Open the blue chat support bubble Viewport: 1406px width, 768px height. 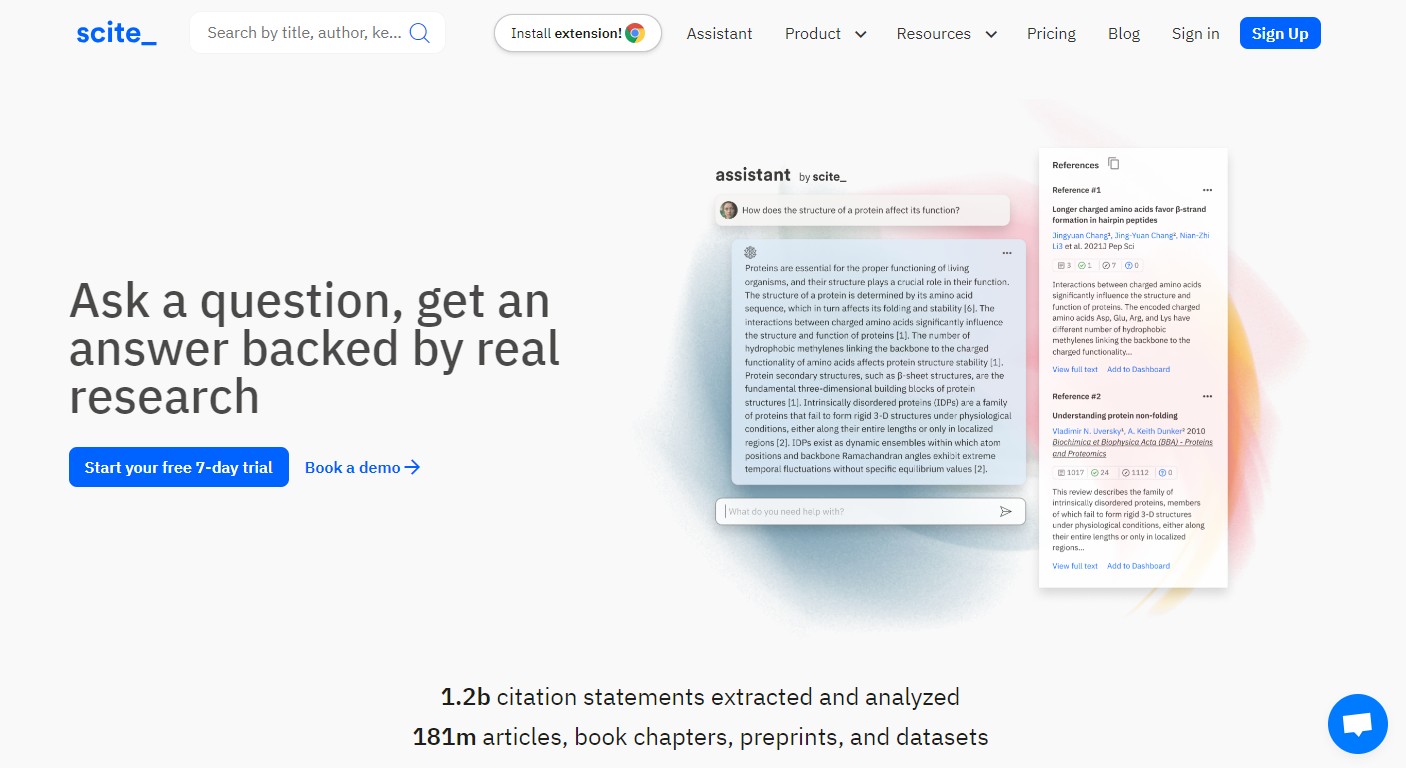[1357, 724]
